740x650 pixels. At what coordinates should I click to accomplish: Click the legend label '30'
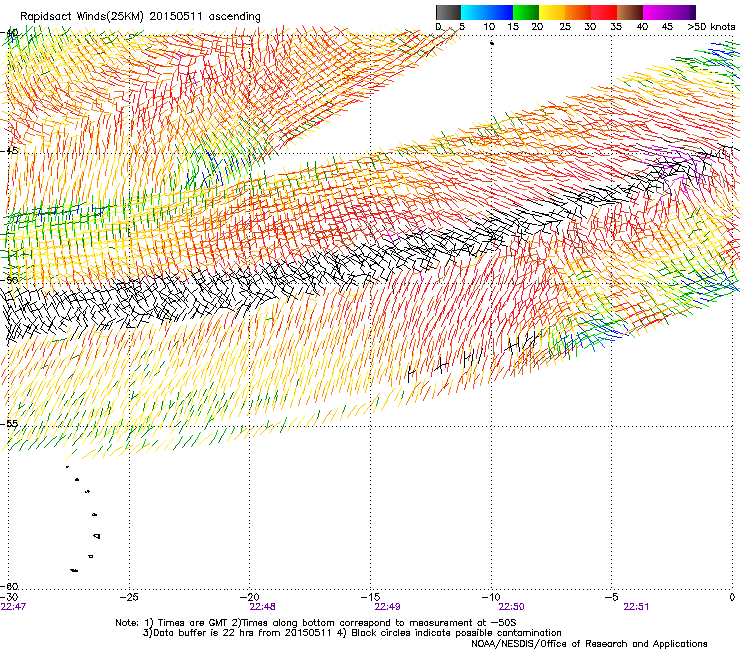click(x=590, y=27)
